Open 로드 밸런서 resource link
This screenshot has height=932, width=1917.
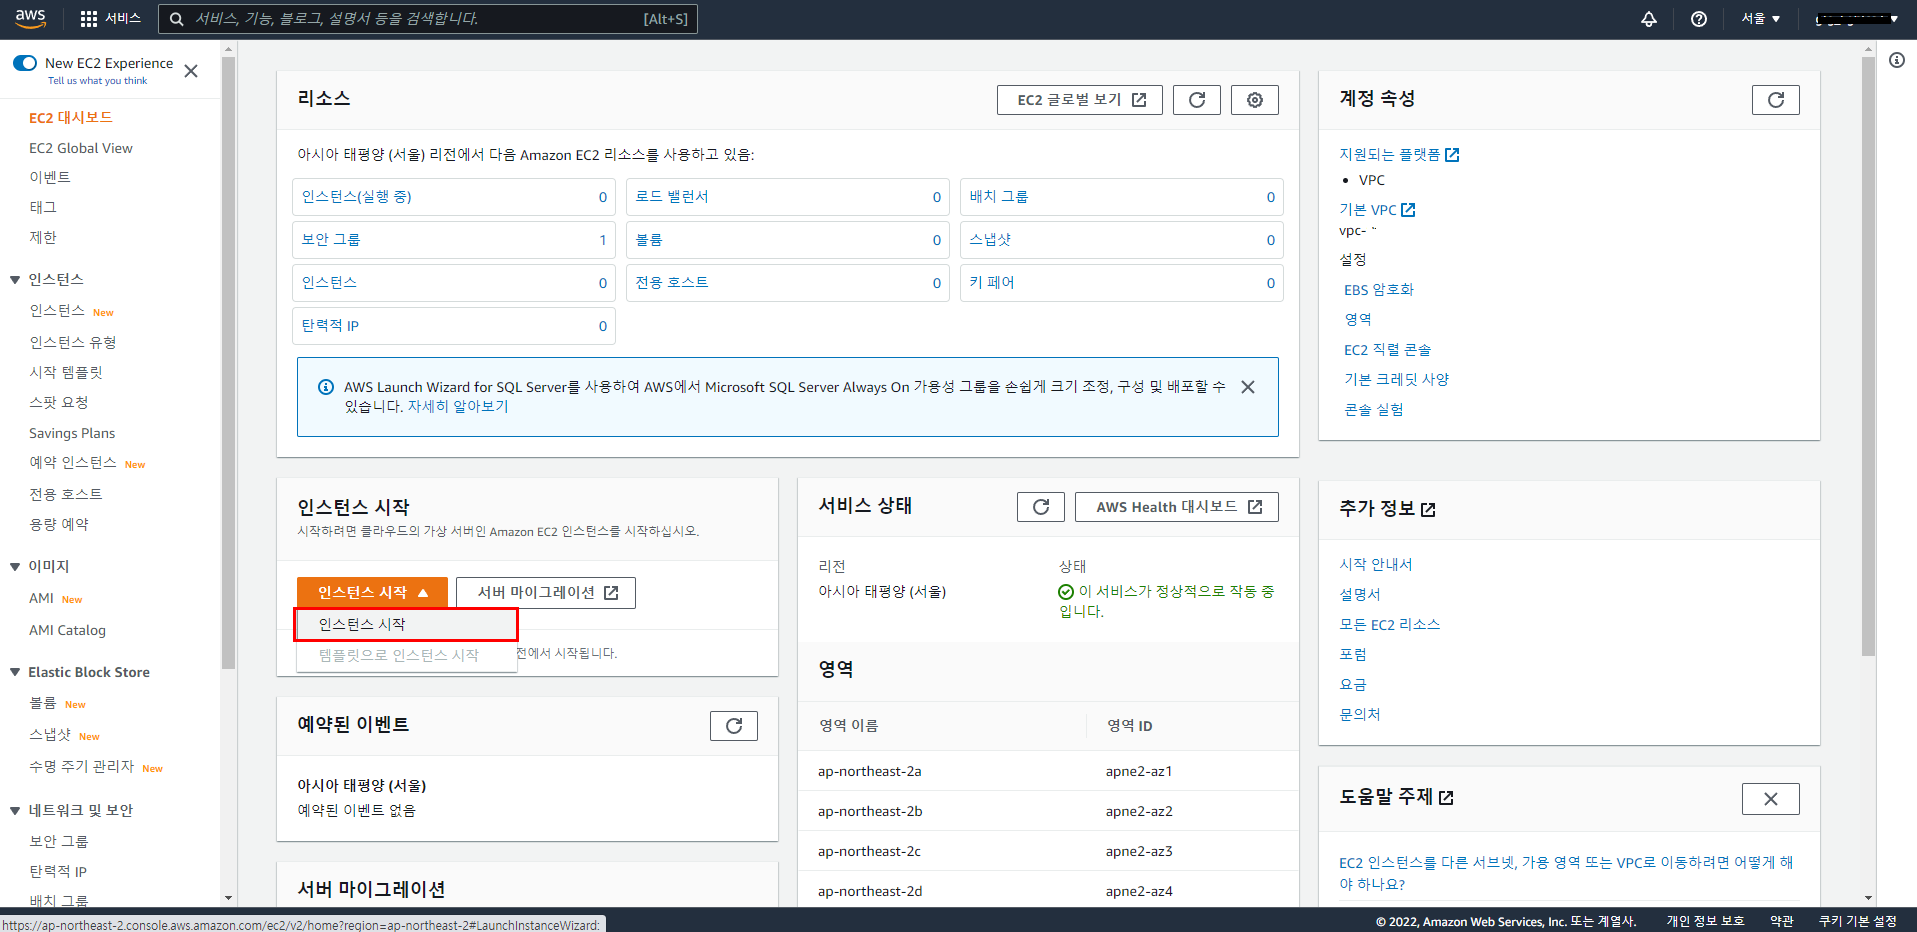point(672,197)
